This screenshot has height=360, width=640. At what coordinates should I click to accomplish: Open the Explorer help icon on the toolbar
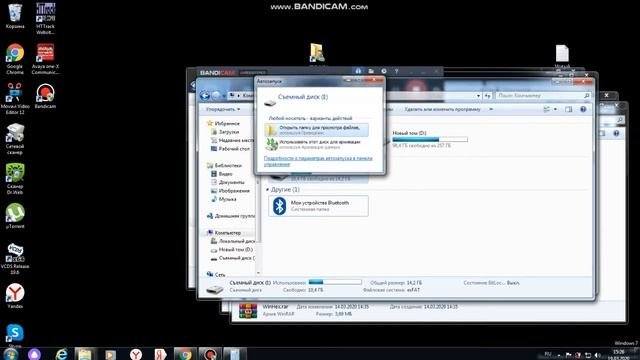pyautogui.click(x=583, y=109)
